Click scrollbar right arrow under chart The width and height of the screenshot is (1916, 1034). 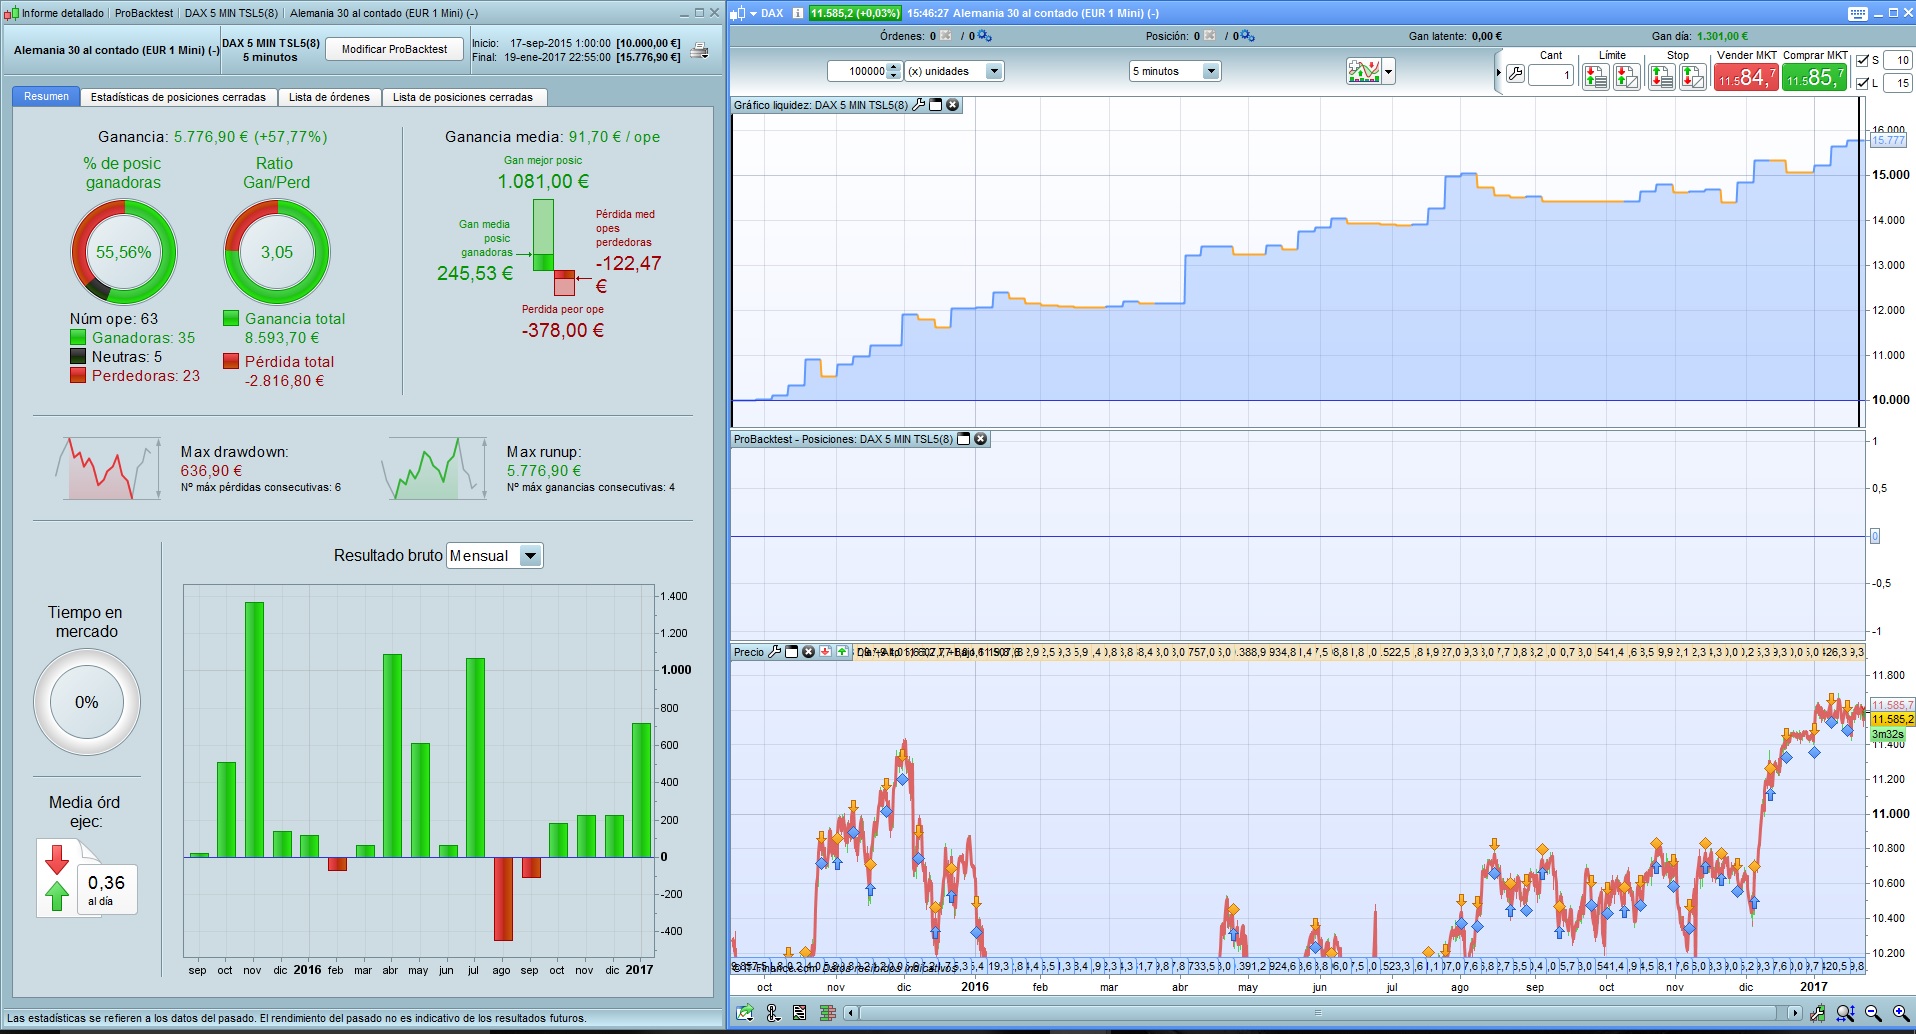1795,1013
